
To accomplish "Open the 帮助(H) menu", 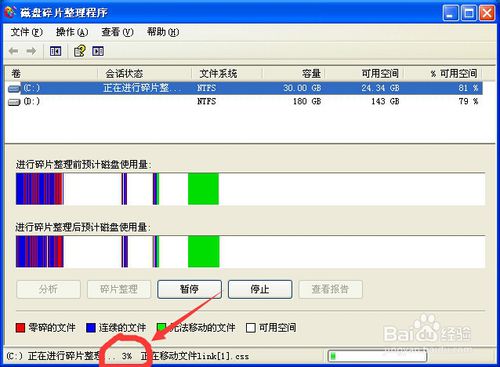I will 163,32.
